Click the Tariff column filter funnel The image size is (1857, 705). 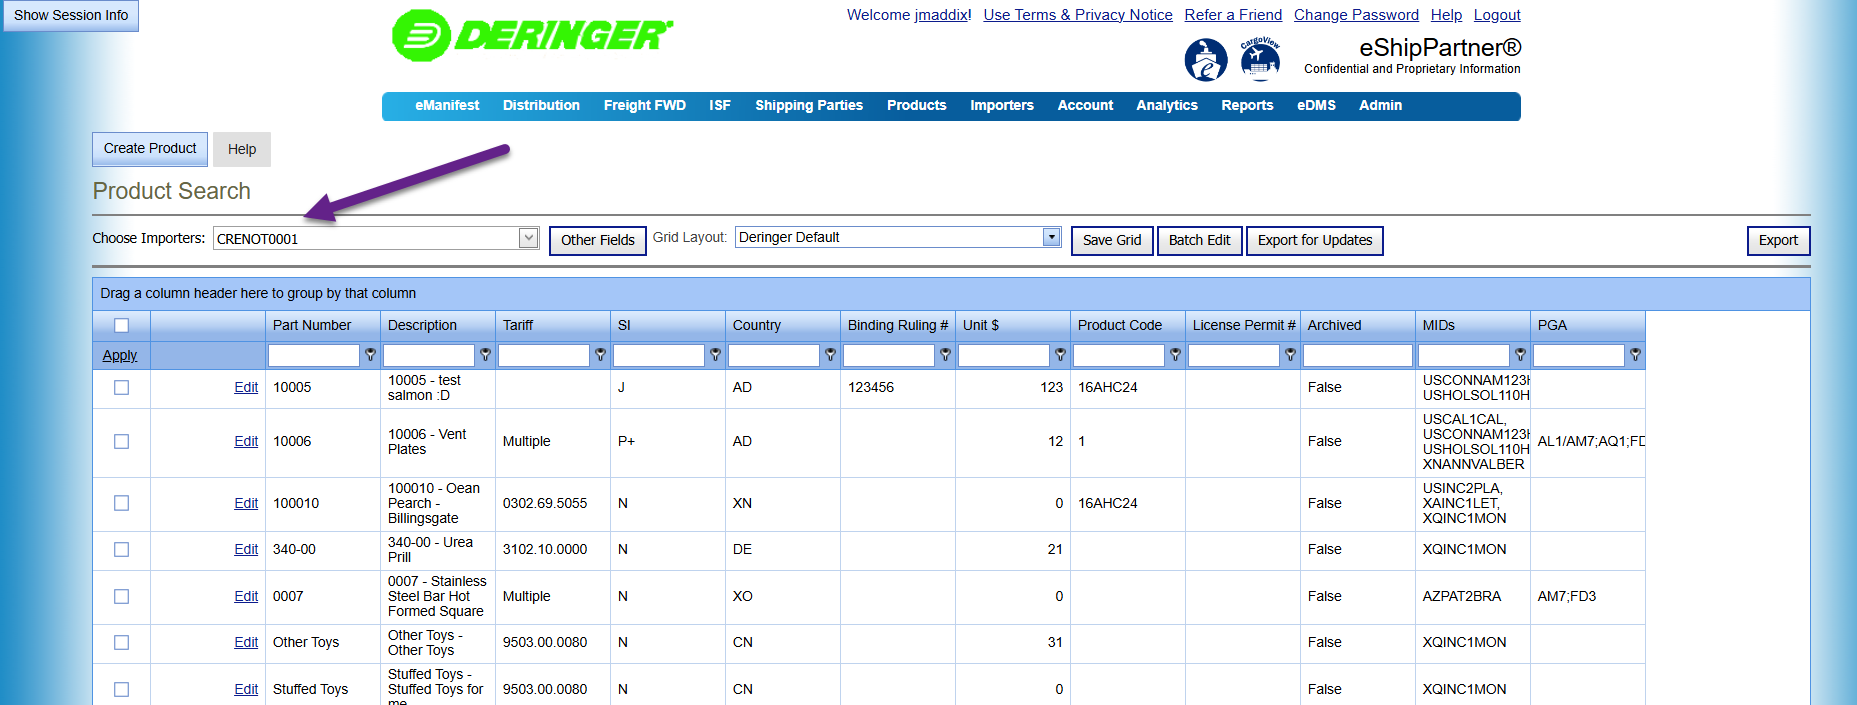coord(600,355)
